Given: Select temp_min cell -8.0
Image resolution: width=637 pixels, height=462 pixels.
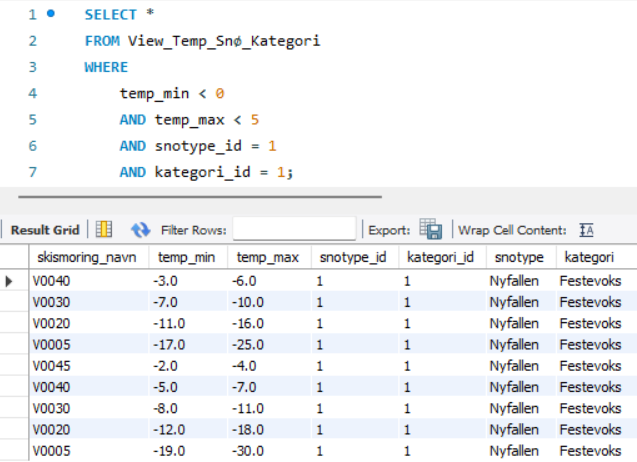Looking at the screenshot, I should click(x=188, y=408).
